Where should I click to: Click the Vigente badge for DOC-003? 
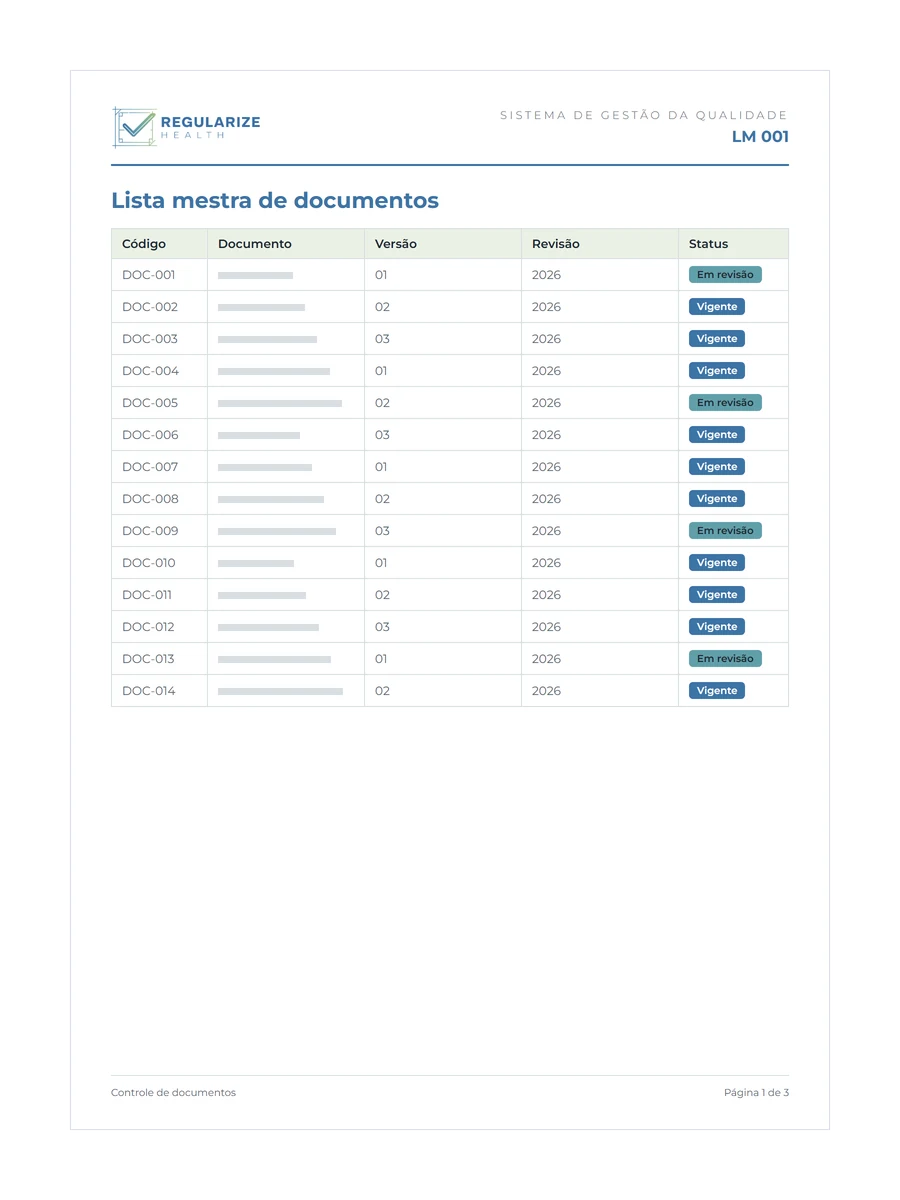[717, 339]
